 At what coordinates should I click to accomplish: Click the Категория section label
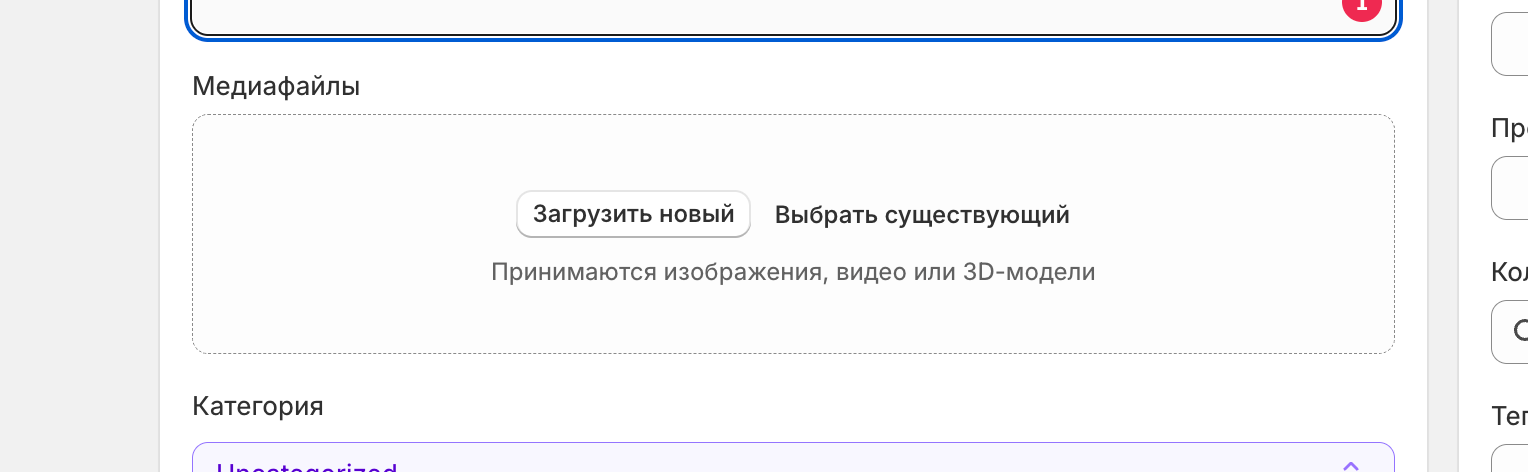coord(258,406)
